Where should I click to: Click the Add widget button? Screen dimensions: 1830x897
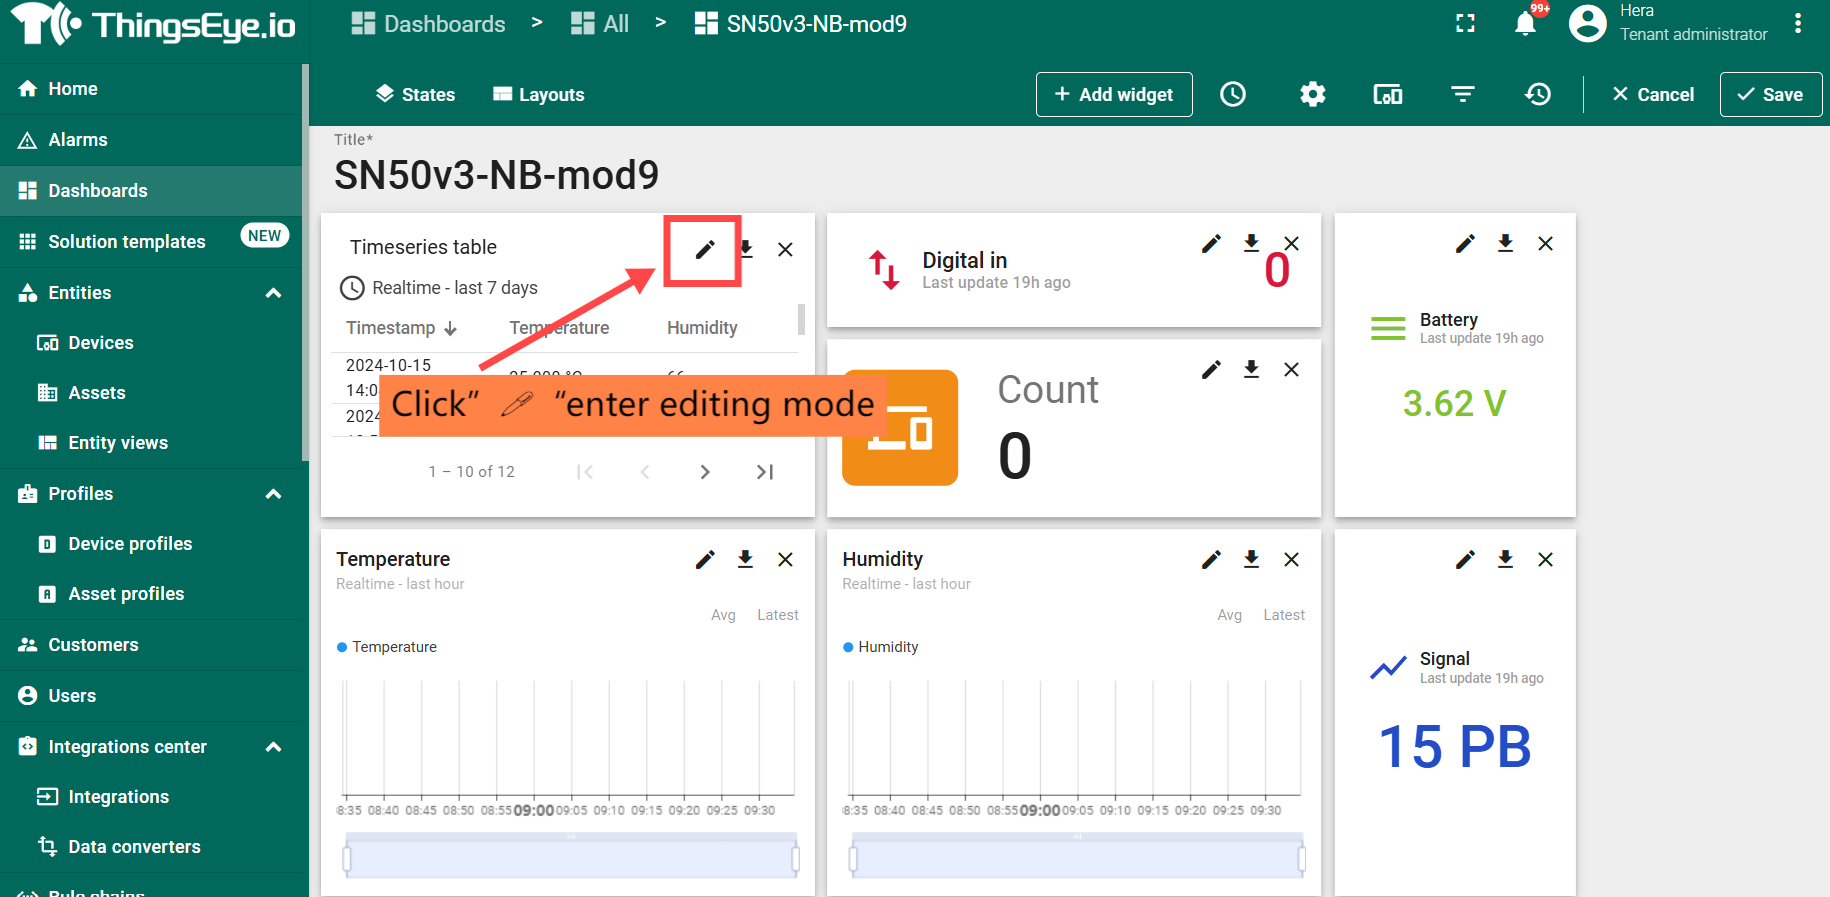point(1114,94)
